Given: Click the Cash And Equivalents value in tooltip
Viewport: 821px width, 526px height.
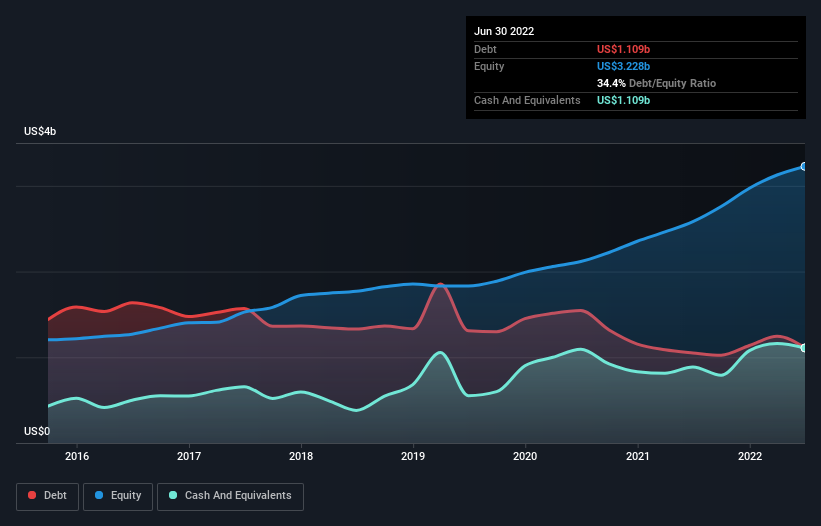Looking at the screenshot, I should [623, 100].
